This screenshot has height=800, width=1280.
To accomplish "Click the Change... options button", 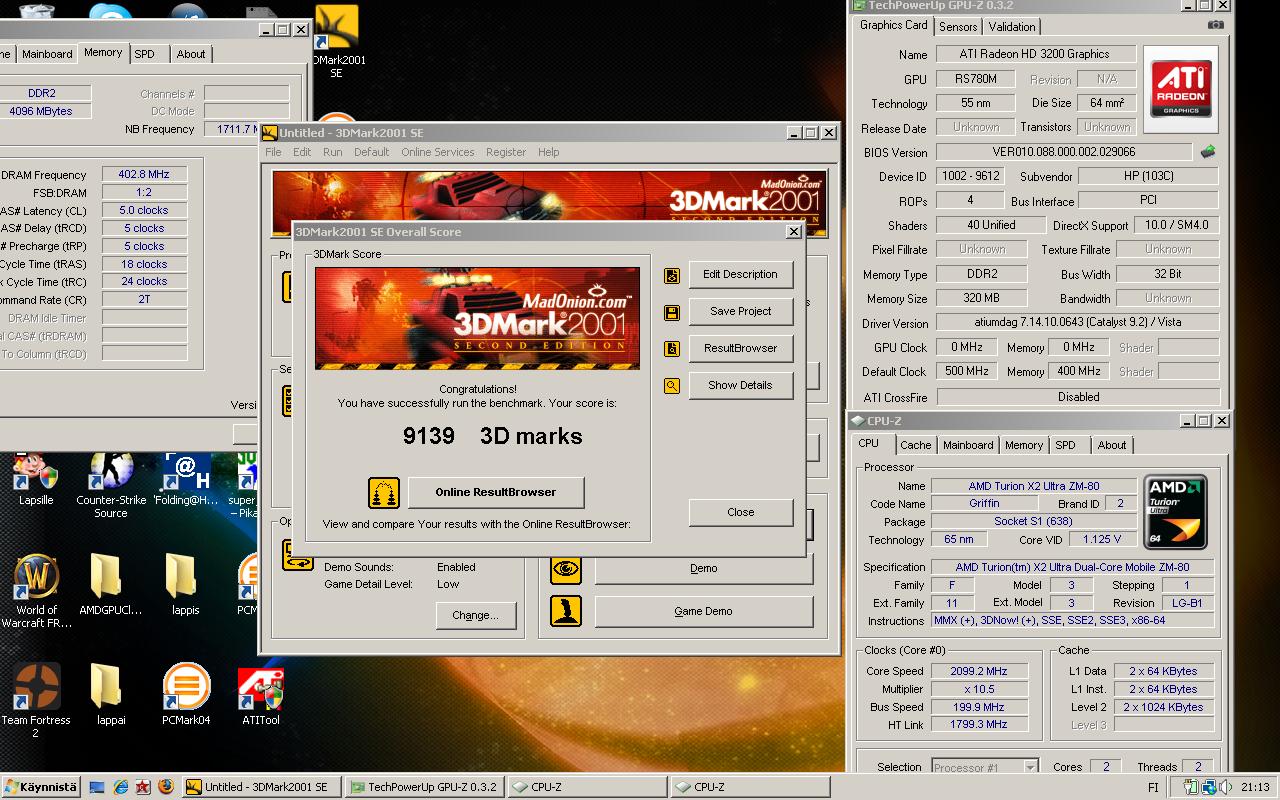I will click(475, 615).
